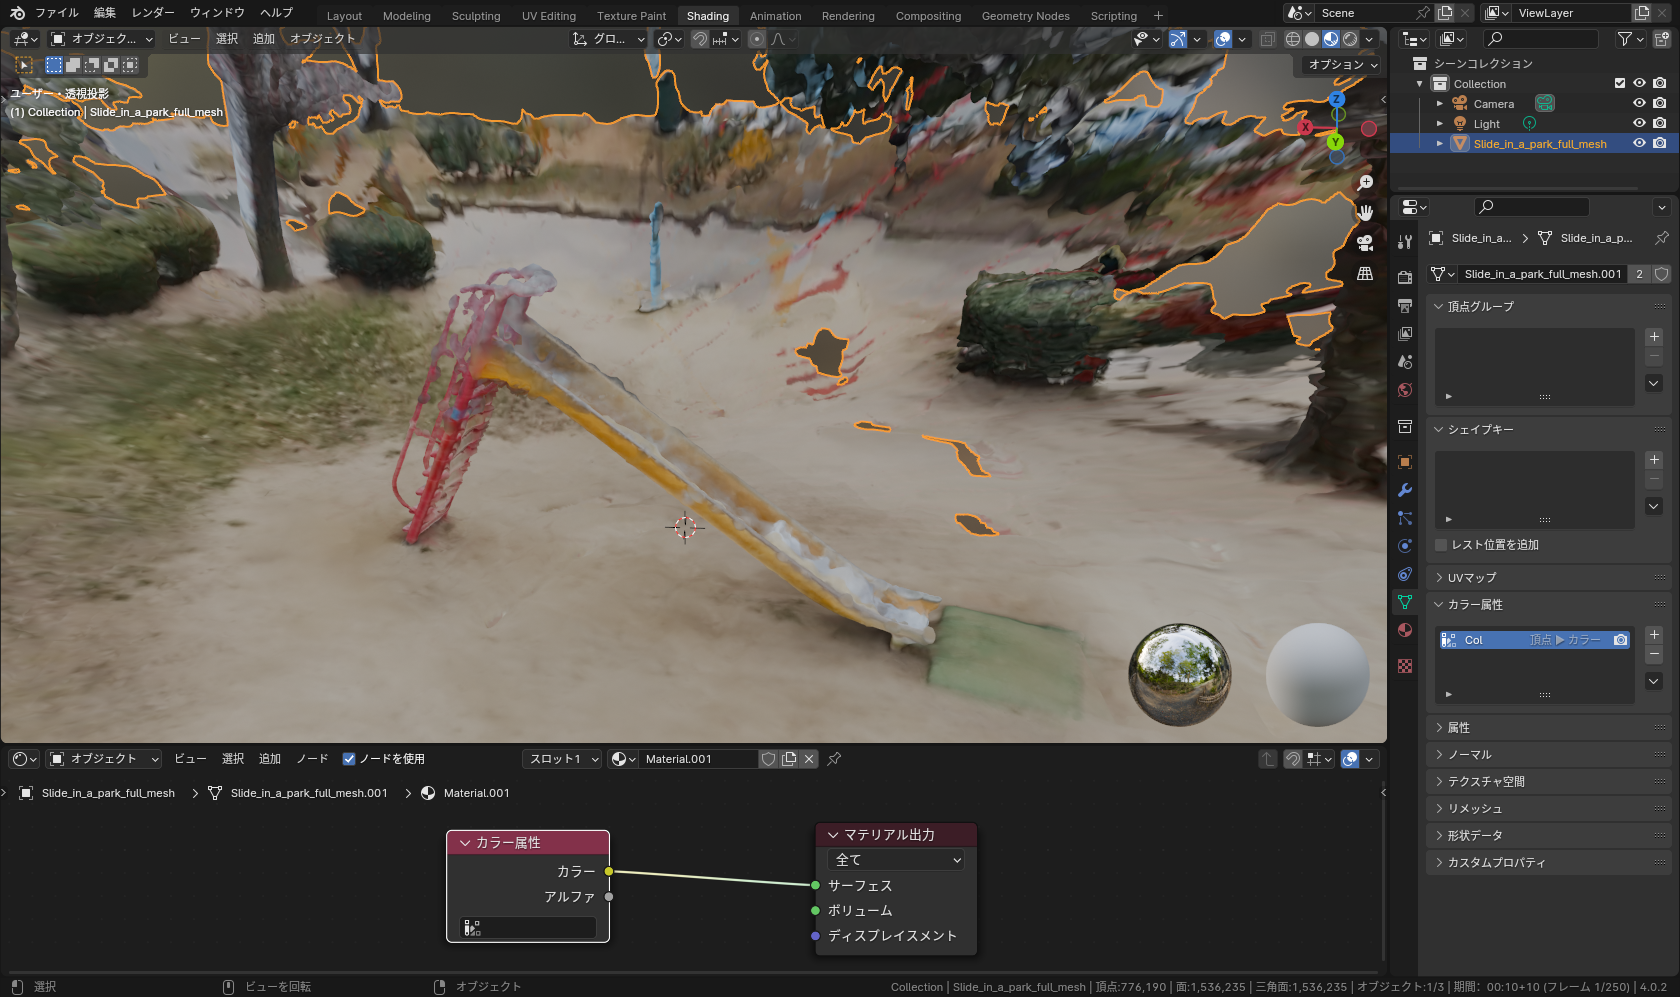This screenshot has width=1680, height=997.
Task: Open the Physics properties tab
Action: tap(1405, 548)
